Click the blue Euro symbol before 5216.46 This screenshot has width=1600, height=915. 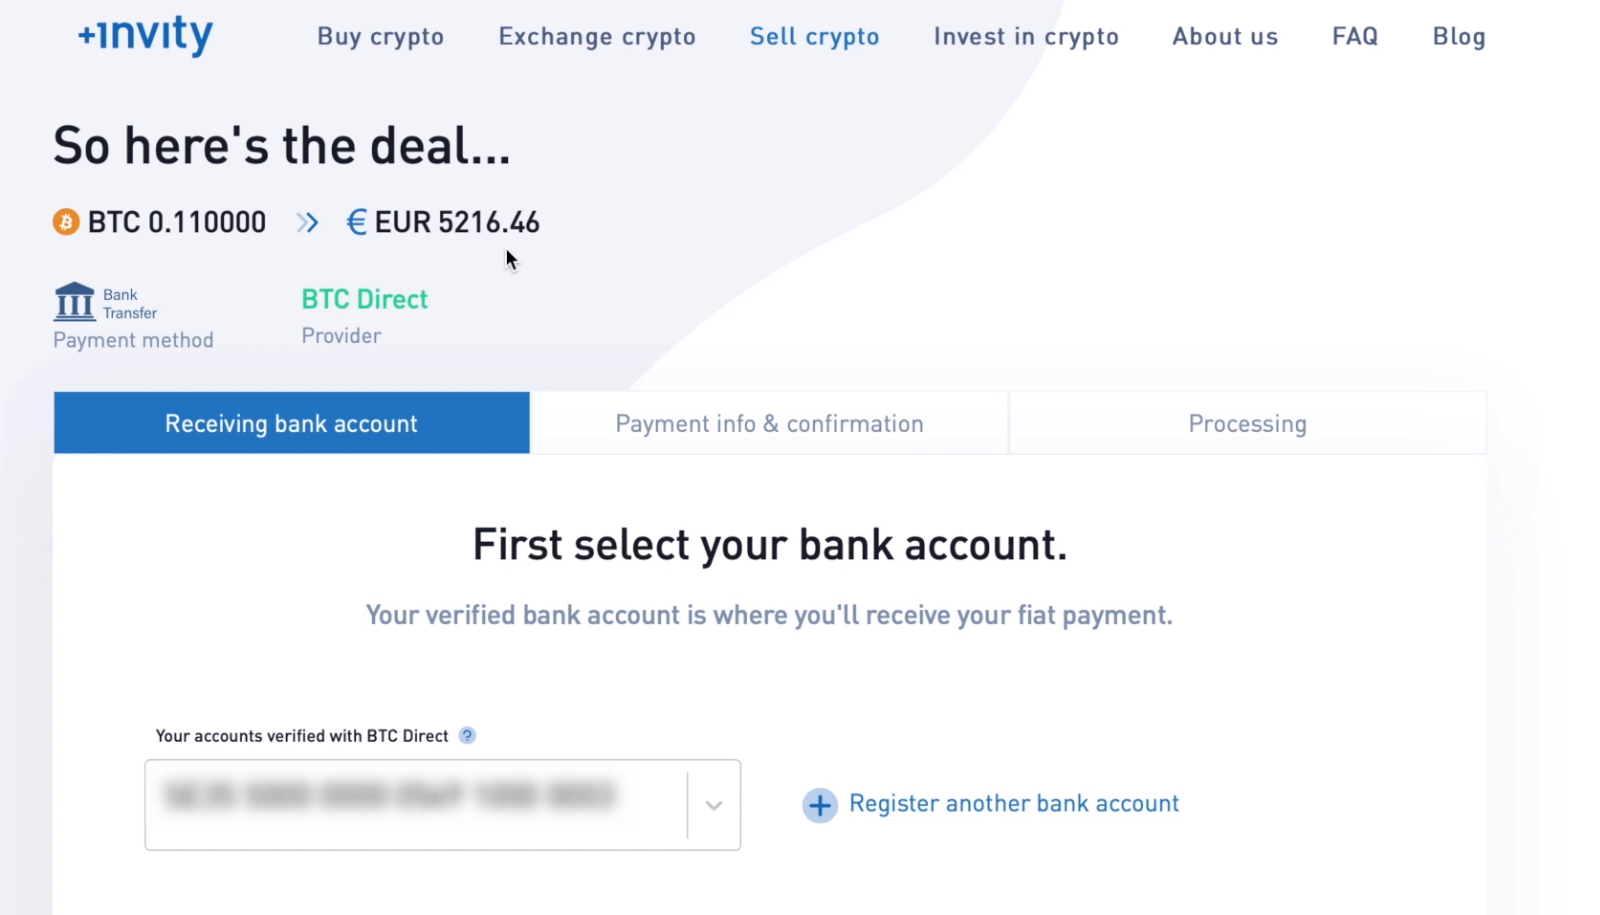(x=356, y=222)
